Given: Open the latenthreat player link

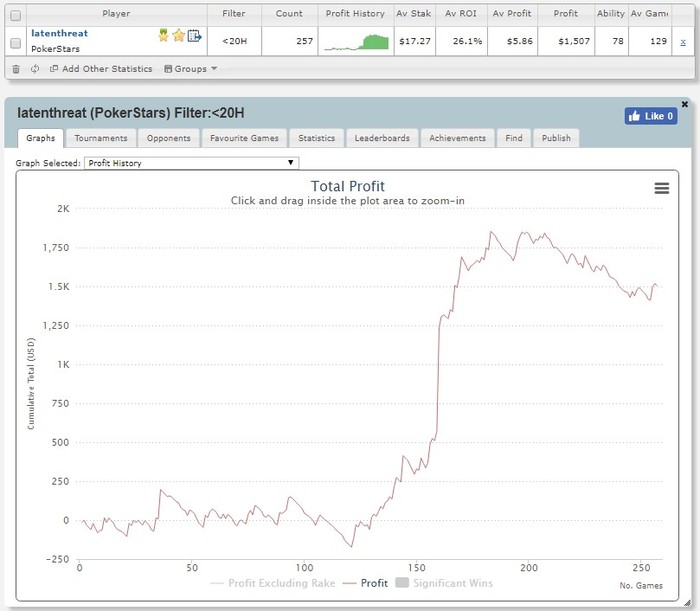Looking at the screenshot, I should 59,33.
